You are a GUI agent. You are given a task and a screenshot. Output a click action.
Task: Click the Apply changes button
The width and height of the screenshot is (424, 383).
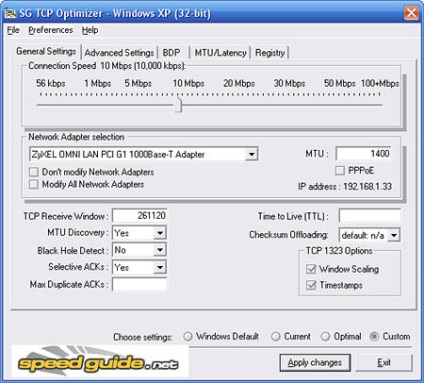(315, 363)
